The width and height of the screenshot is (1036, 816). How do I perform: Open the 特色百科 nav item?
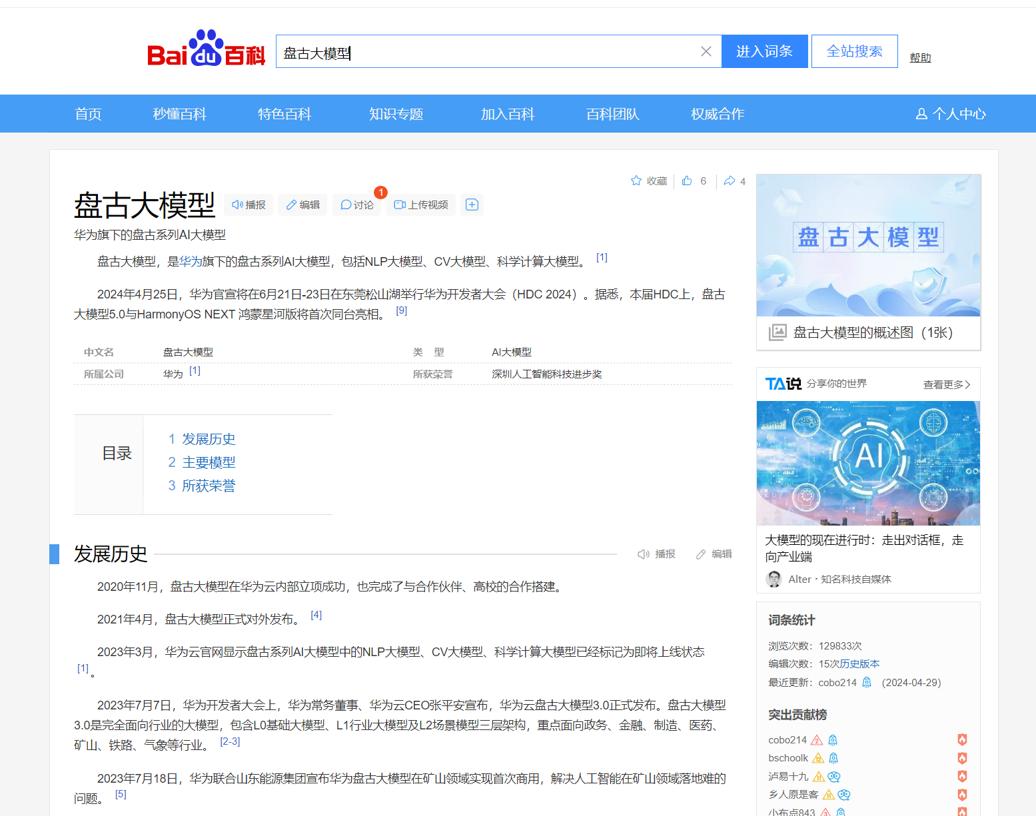(x=285, y=114)
